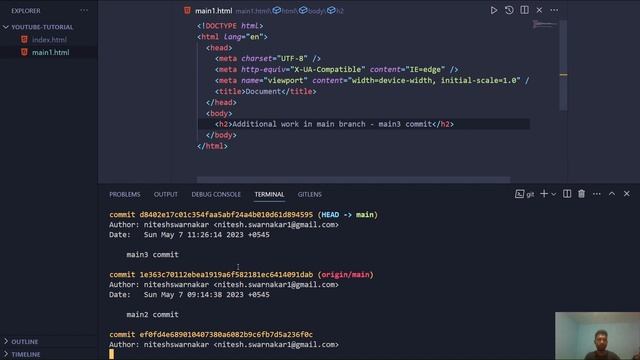
Task: Kill terminal with the trash icon
Action: click(581, 194)
